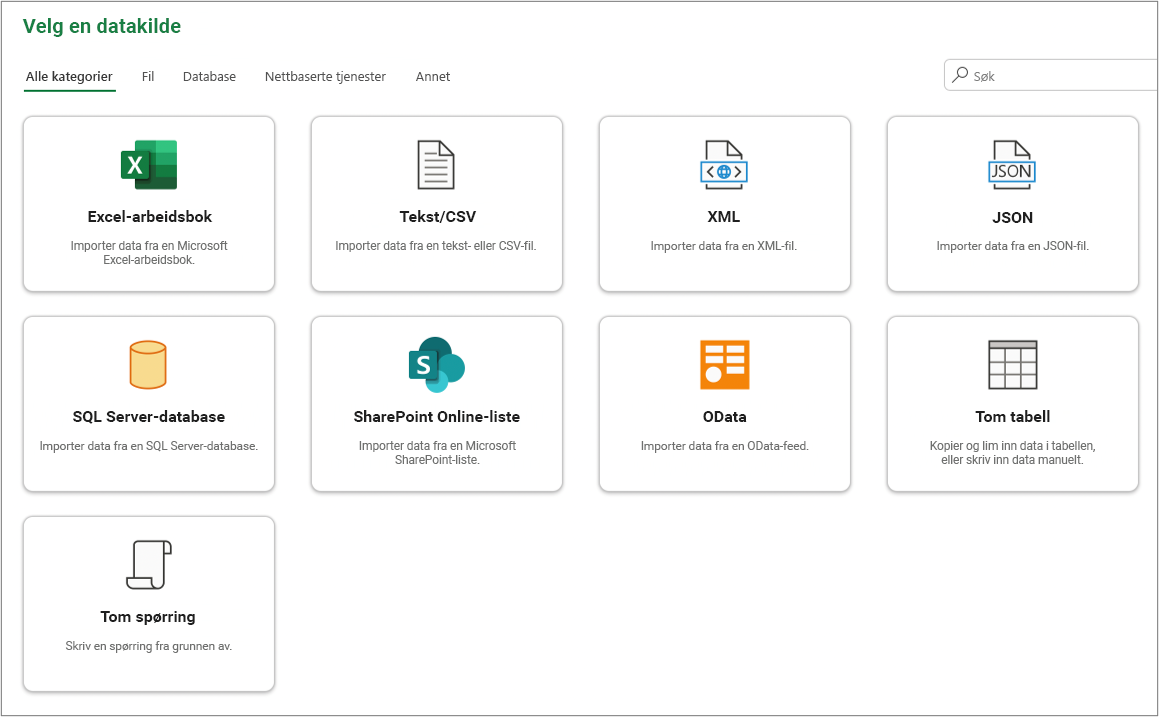Click the Tom spørring scroll icon
This screenshot has width=1159, height=717.
(149, 565)
